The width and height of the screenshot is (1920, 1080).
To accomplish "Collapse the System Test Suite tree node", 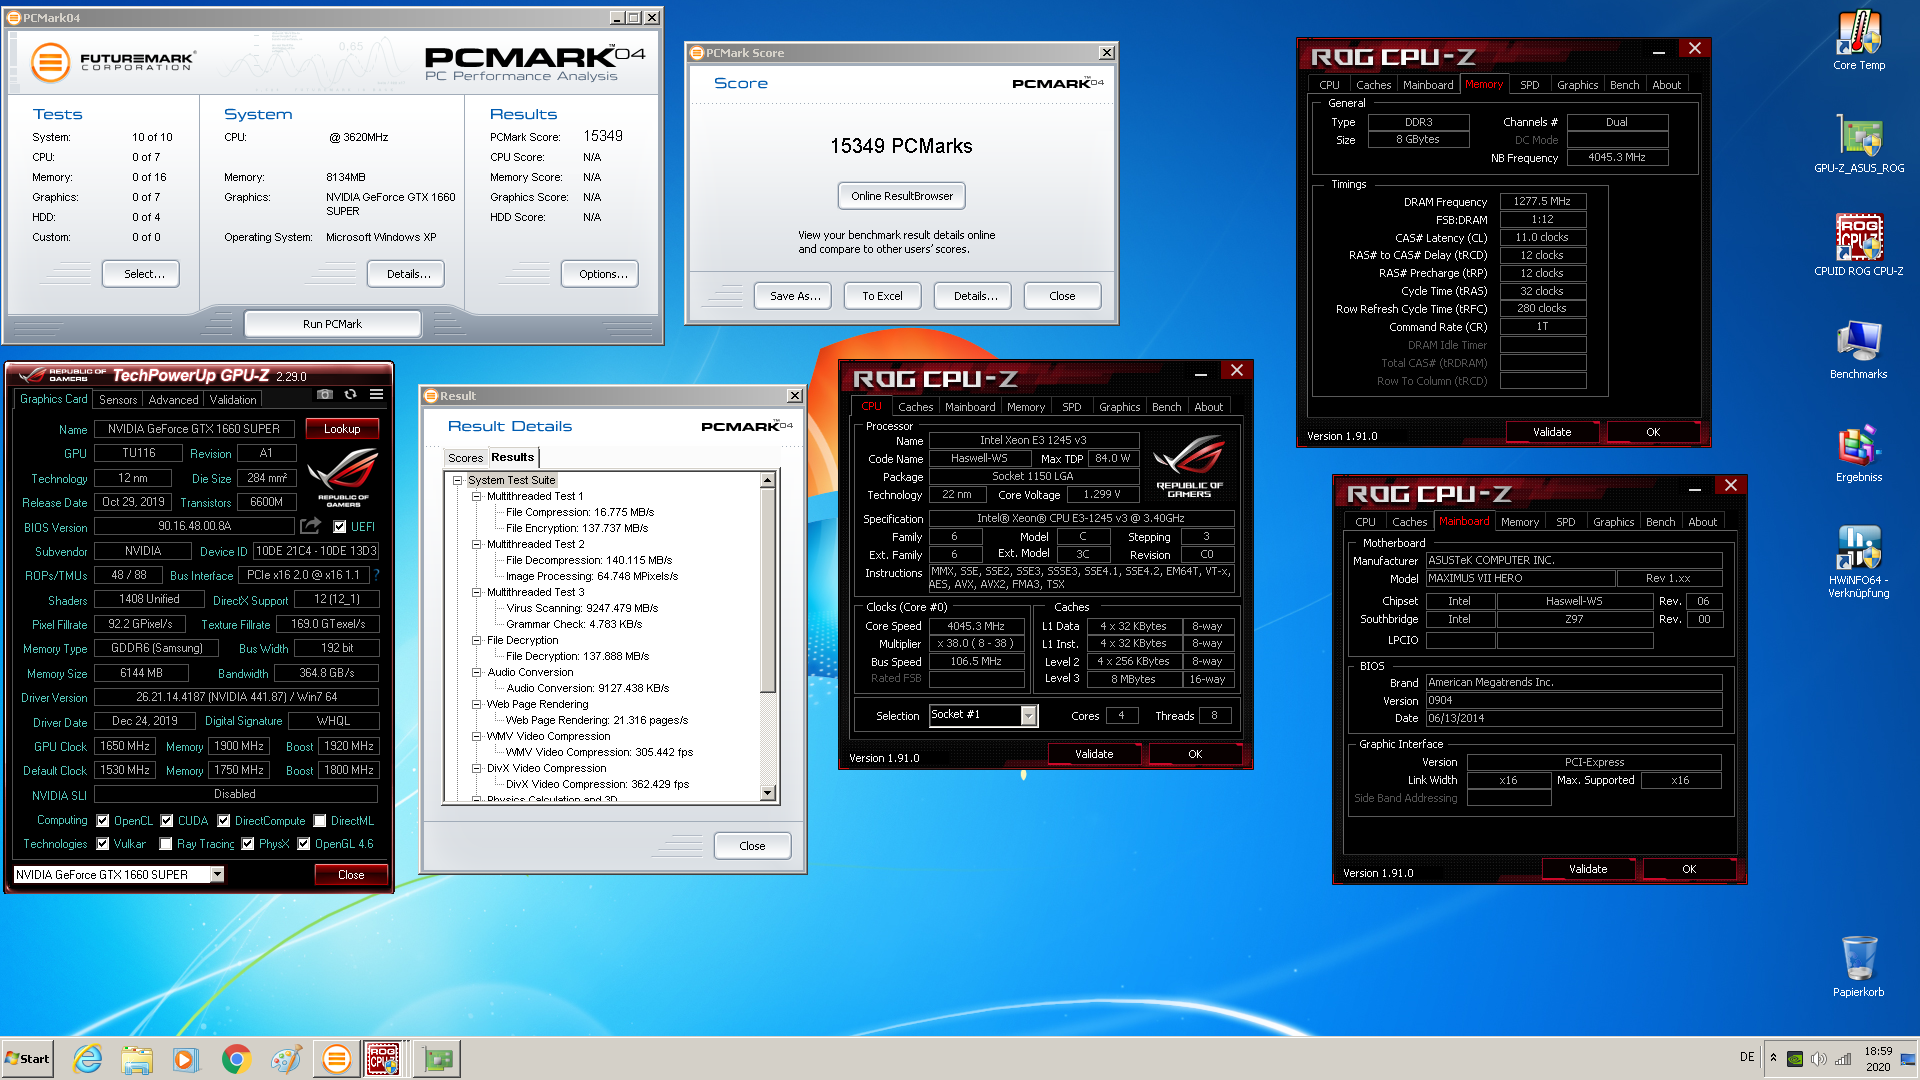I will (x=458, y=481).
